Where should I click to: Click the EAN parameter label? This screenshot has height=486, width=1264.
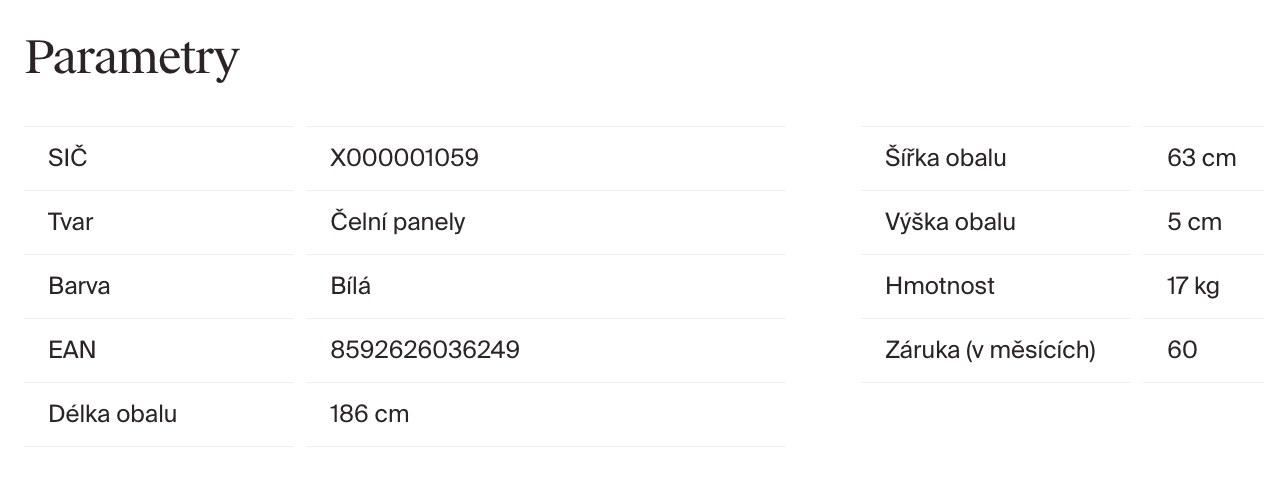point(72,350)
